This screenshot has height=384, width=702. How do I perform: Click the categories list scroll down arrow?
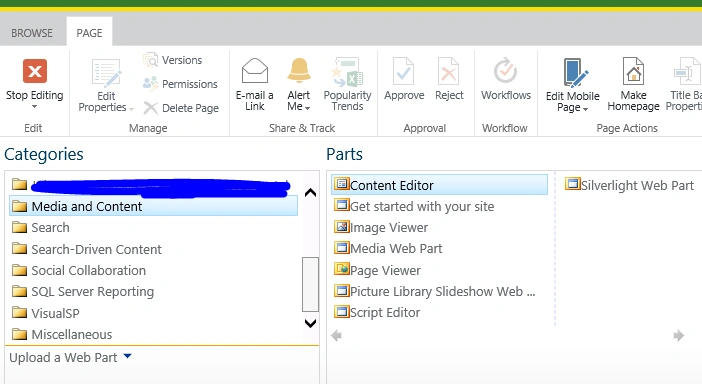[x=310, y=323]
